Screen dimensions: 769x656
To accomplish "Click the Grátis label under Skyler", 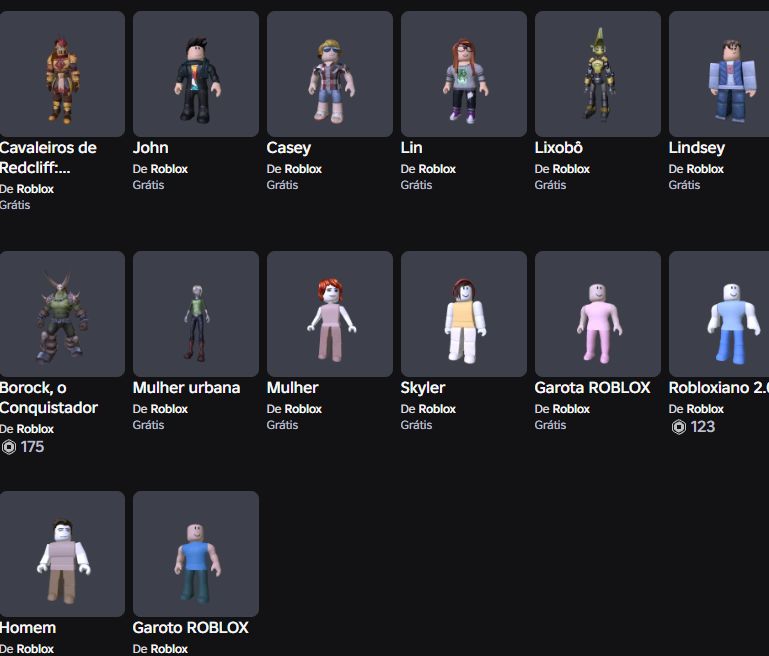I will 416,425.
